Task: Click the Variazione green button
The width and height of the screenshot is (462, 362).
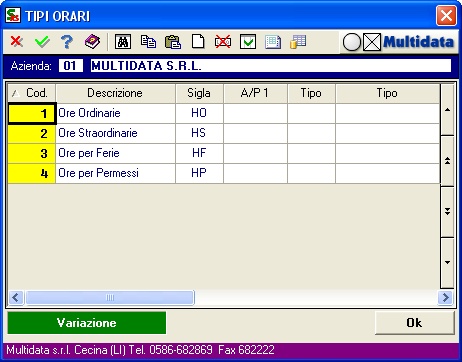Action: coord(87,323)
